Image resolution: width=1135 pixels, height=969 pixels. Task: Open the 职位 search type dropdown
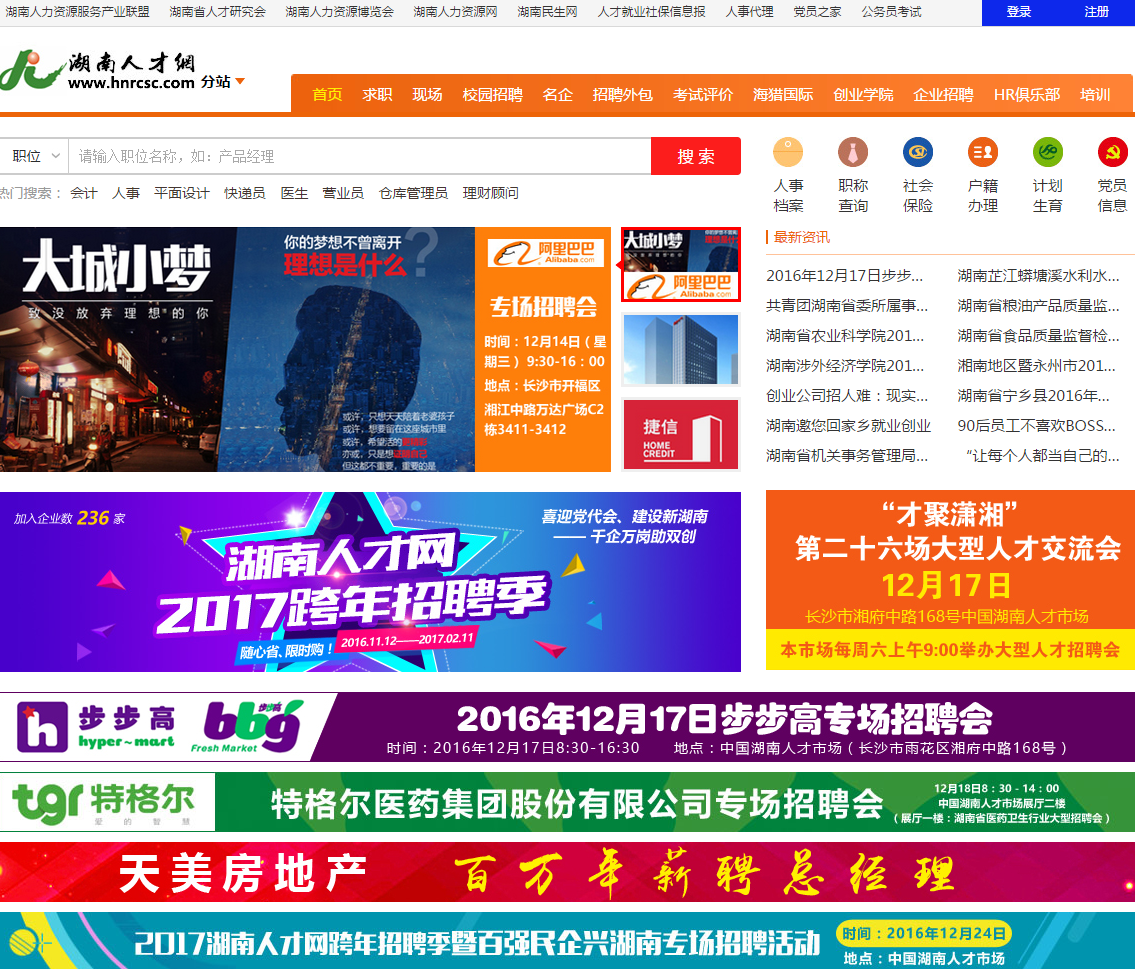coord(35,156)
